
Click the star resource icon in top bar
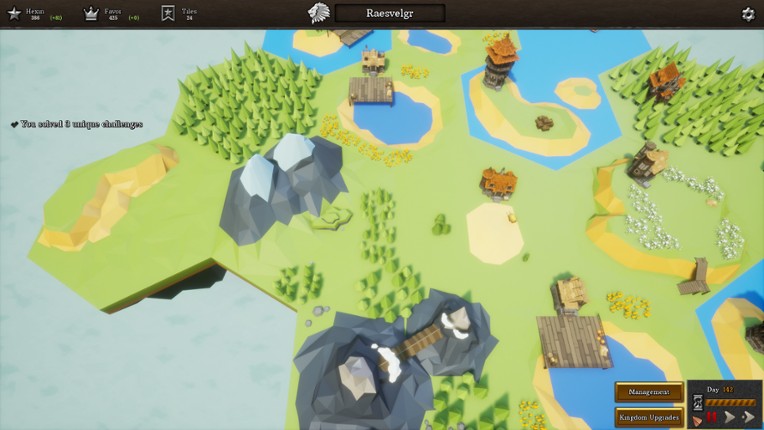pos(14,14)
